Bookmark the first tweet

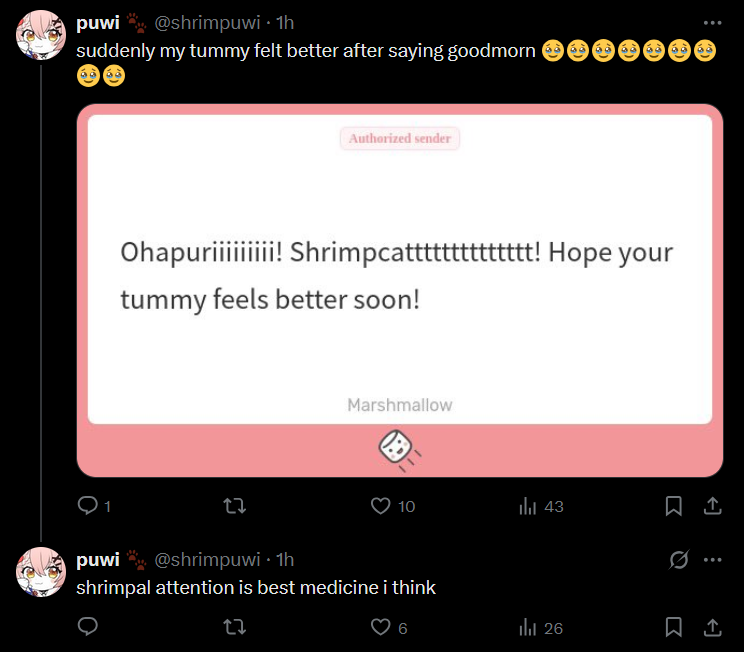pyautogui.click(x=674, y=506)
